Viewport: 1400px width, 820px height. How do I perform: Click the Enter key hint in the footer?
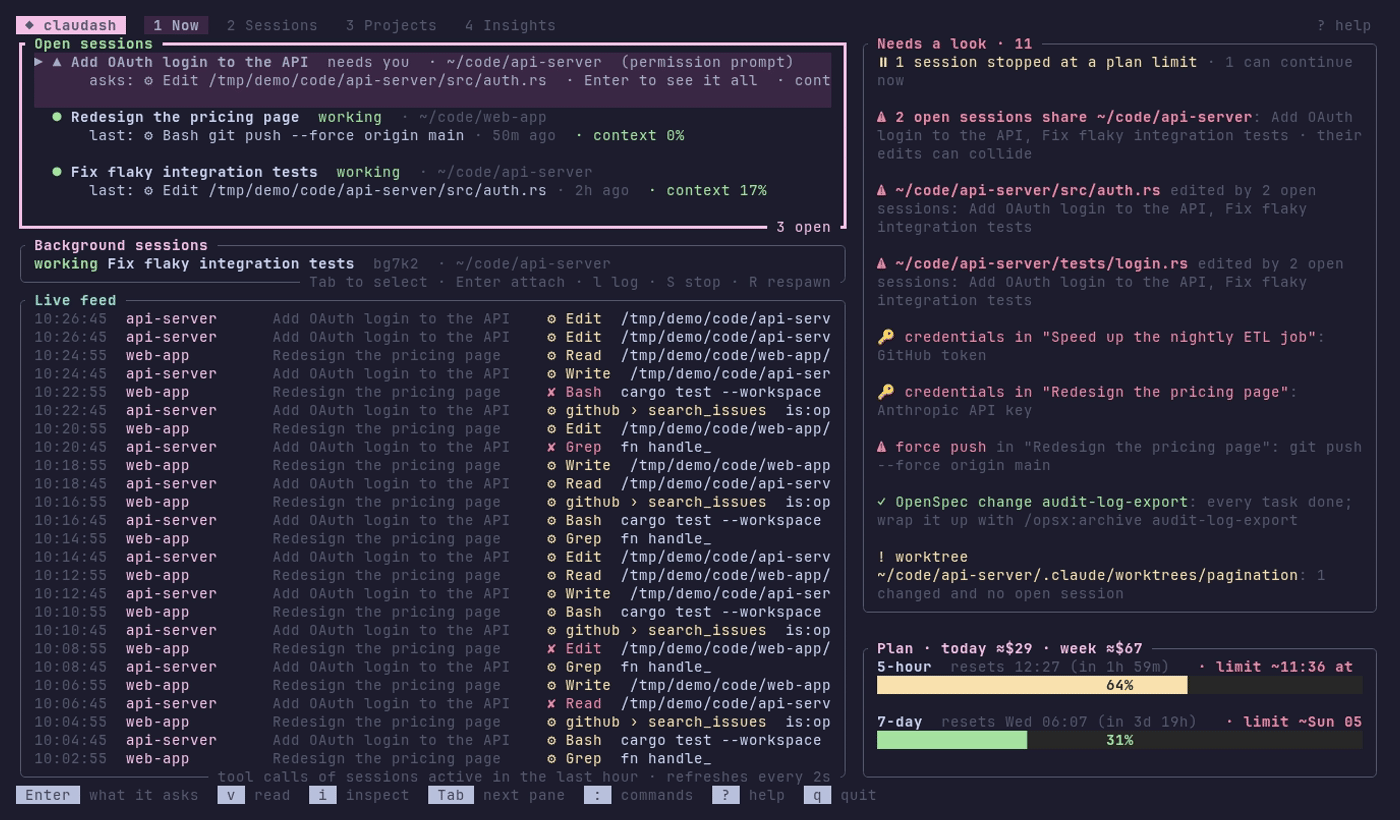click(x=48, y=795)
